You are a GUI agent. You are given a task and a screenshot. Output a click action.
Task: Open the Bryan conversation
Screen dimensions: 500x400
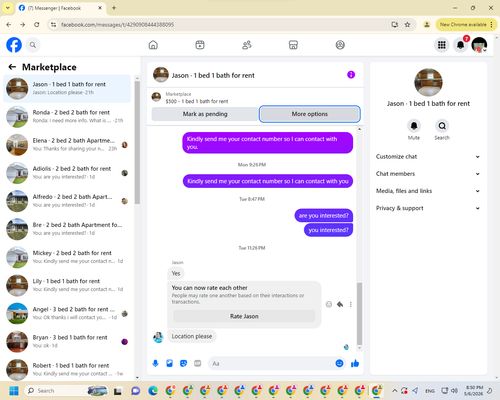(67, 342)
